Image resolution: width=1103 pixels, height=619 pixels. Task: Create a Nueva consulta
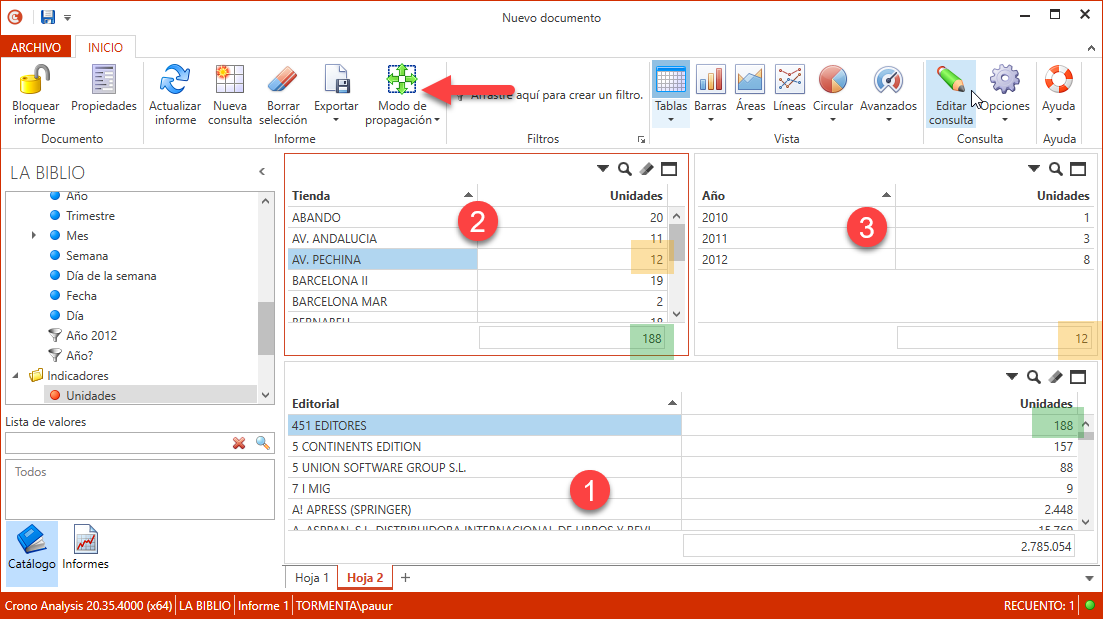pyautogui.click(x=230, y=79)
